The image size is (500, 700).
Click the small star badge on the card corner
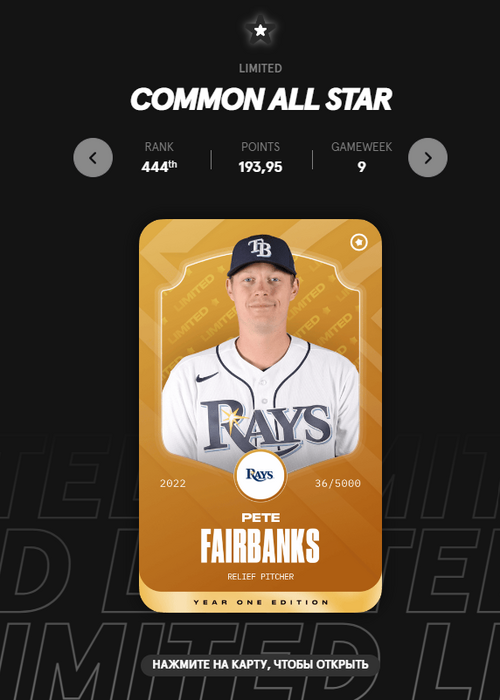pos(359,243)
